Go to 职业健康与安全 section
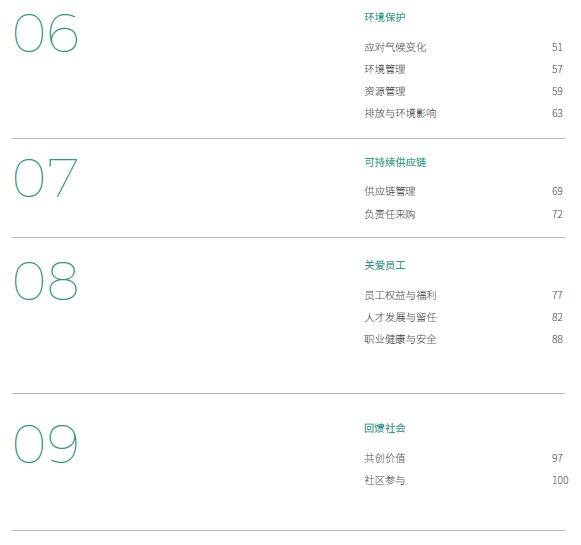The height and width of the screenshot is (545, 581). pos(400,339)
